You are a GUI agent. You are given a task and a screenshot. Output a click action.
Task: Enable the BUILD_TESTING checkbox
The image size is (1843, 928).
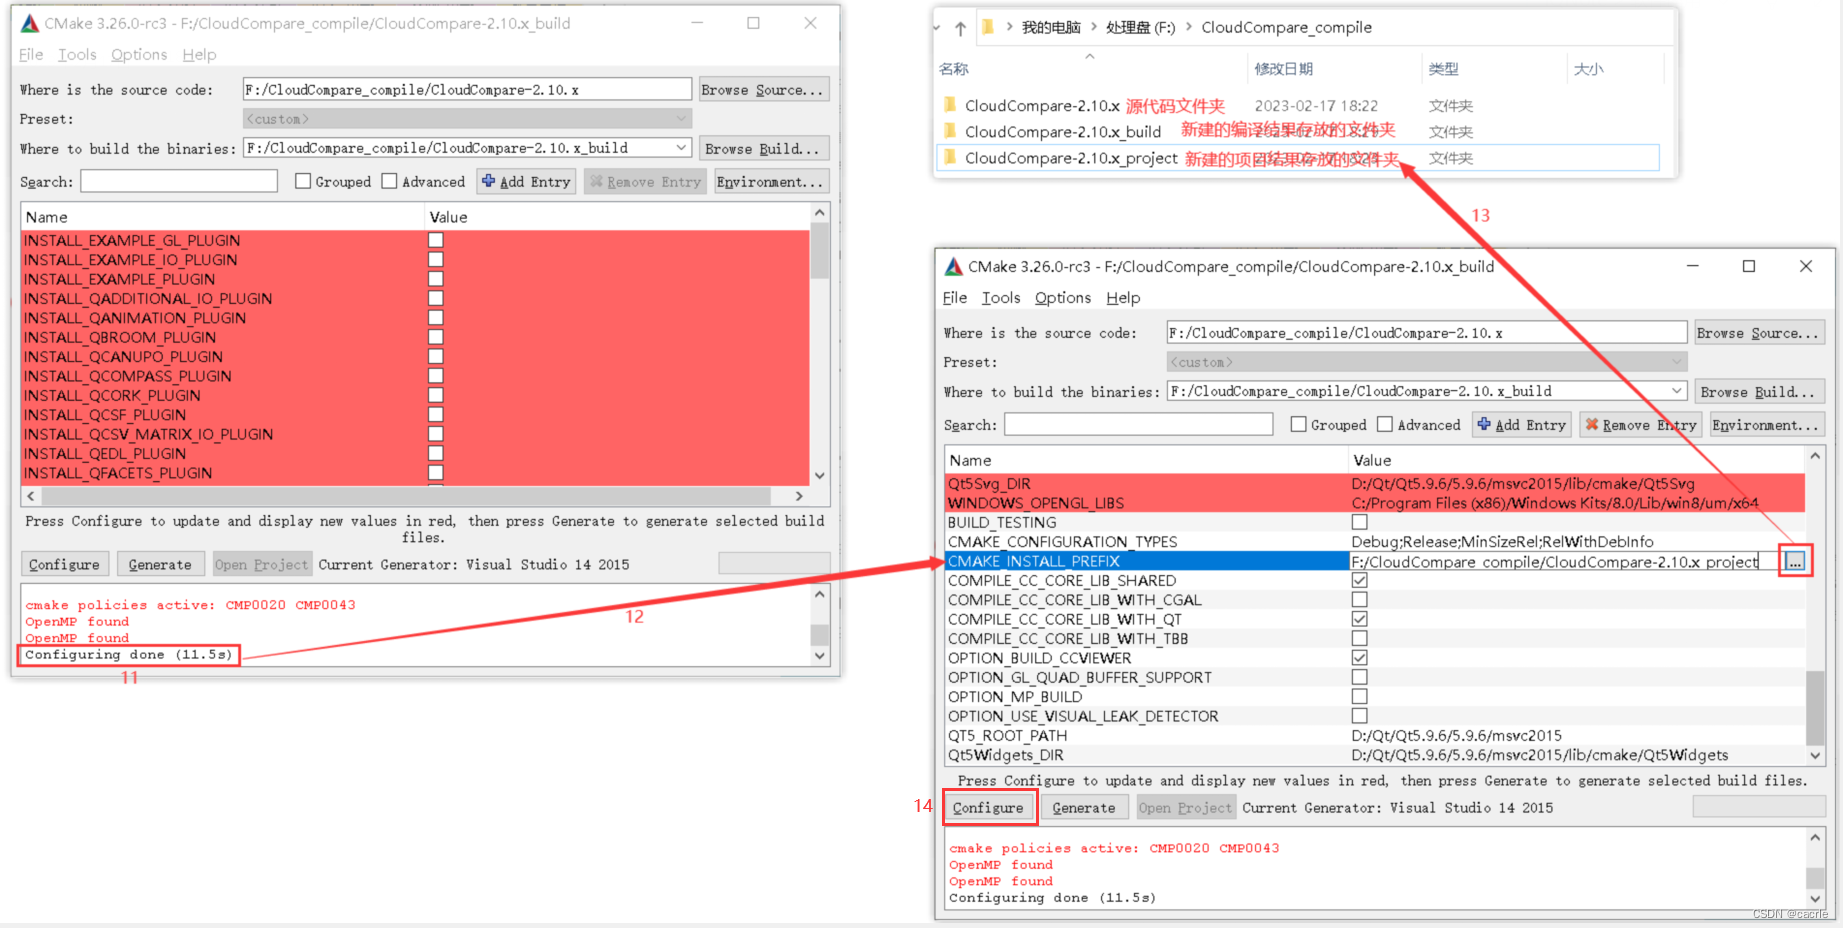point(1360,522)
